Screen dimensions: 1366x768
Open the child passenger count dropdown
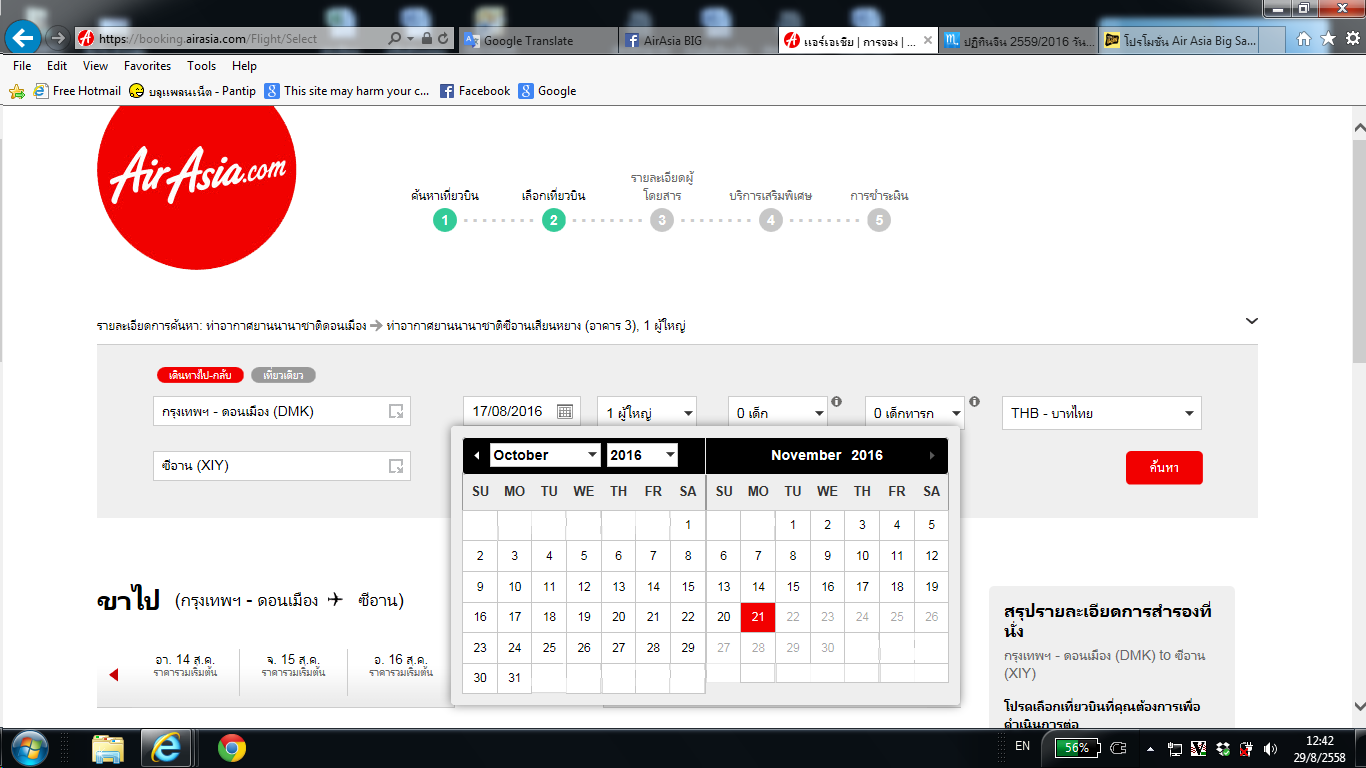point(779,412)
